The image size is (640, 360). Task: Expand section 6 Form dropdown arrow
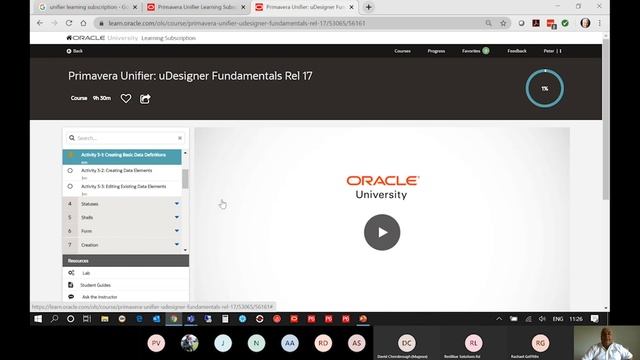click(x=177, y=231)
